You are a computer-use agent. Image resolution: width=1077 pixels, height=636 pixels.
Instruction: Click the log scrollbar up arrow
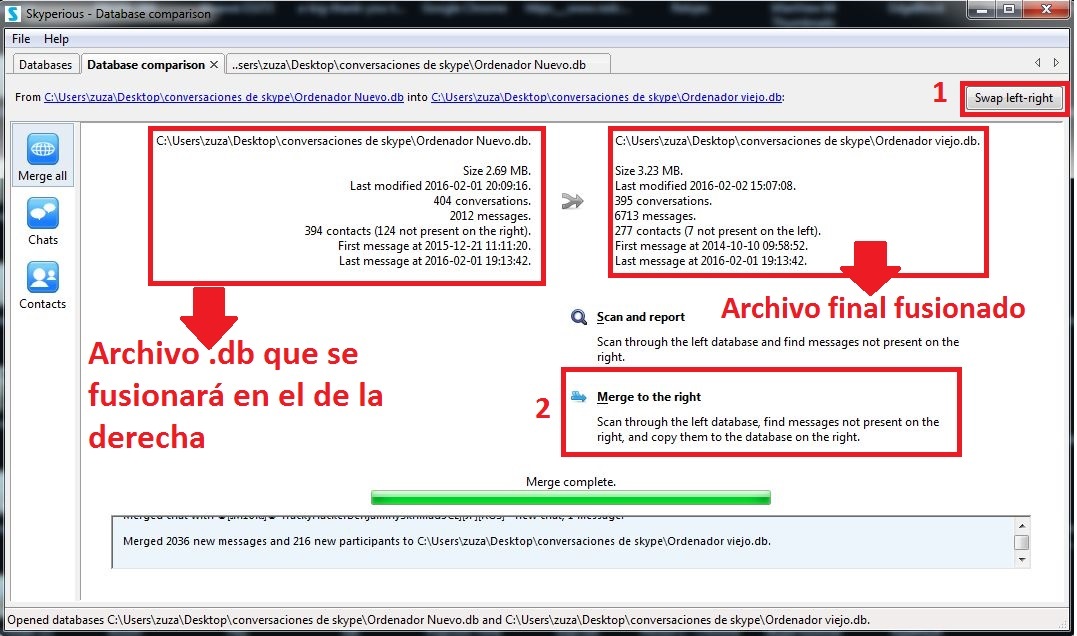tap(1022, 525)
